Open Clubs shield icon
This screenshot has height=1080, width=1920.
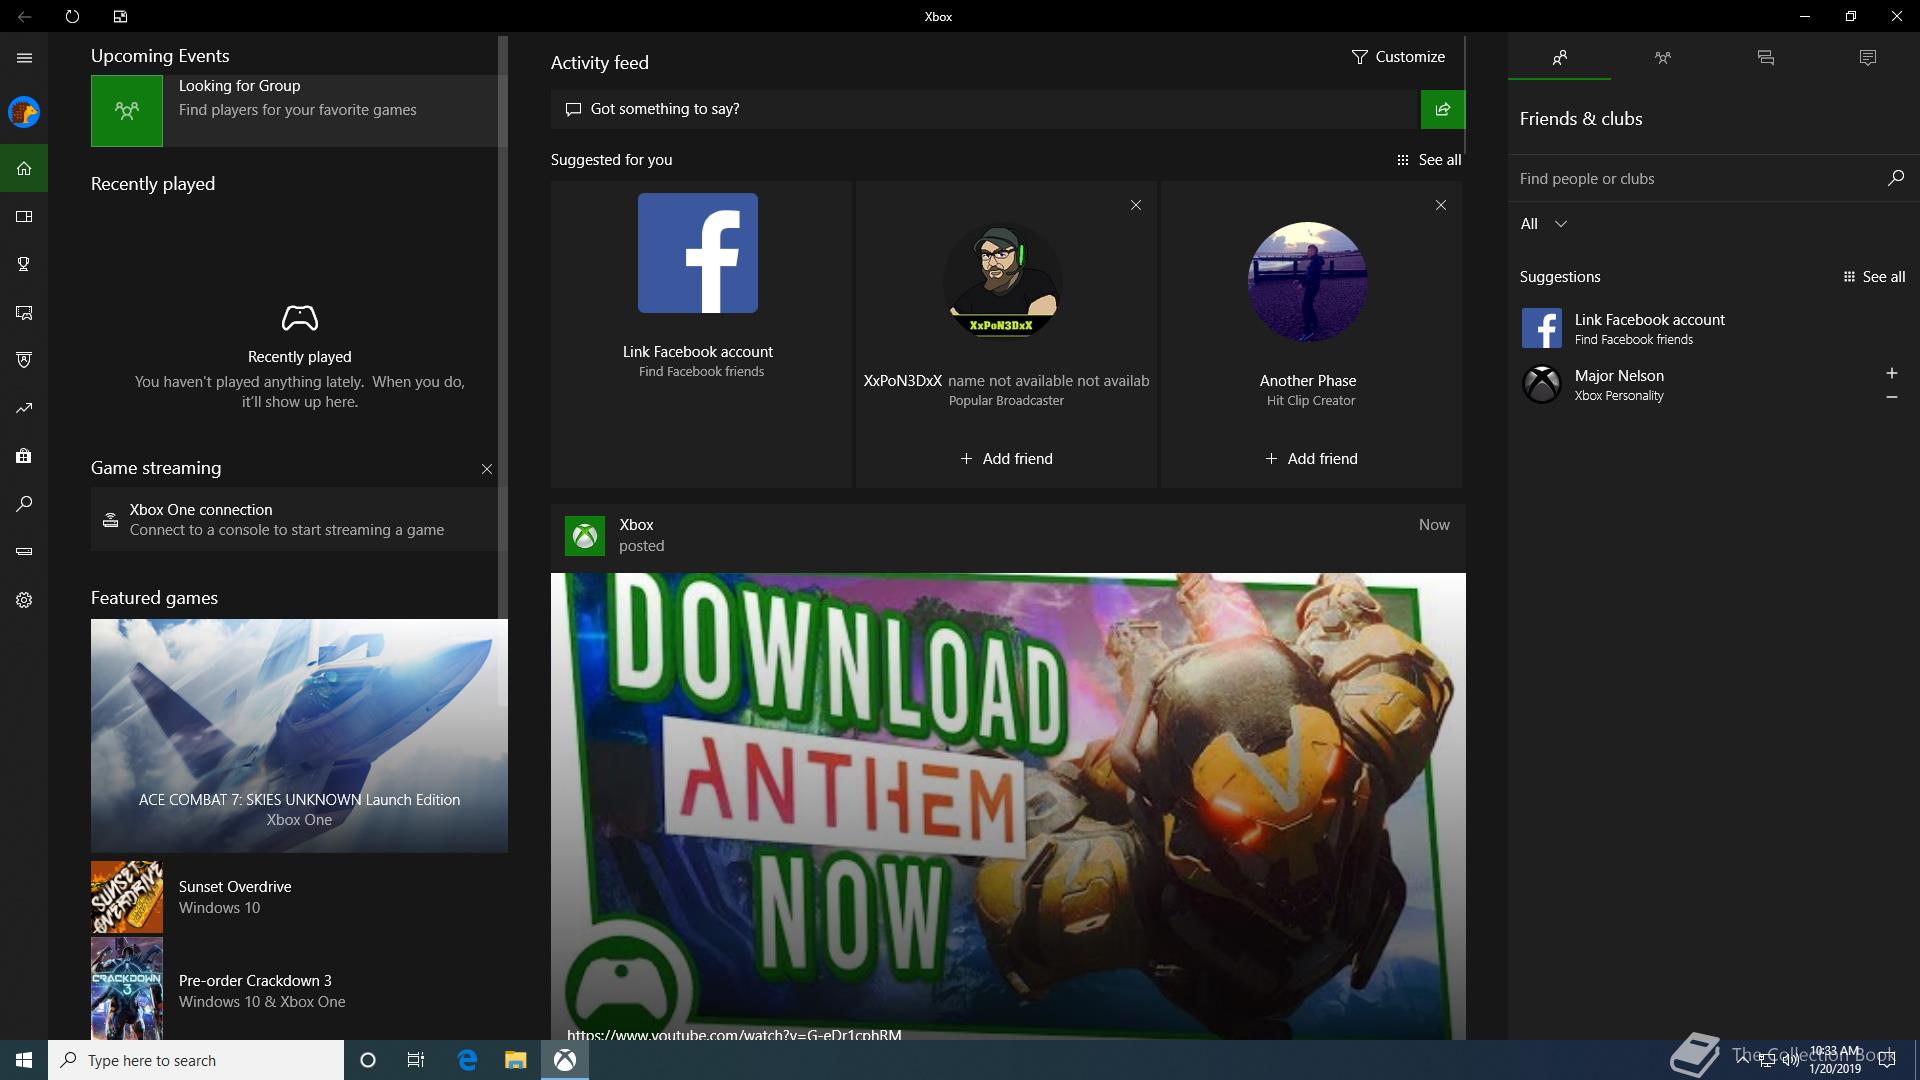pyautogui.click(x=24, y=360)
